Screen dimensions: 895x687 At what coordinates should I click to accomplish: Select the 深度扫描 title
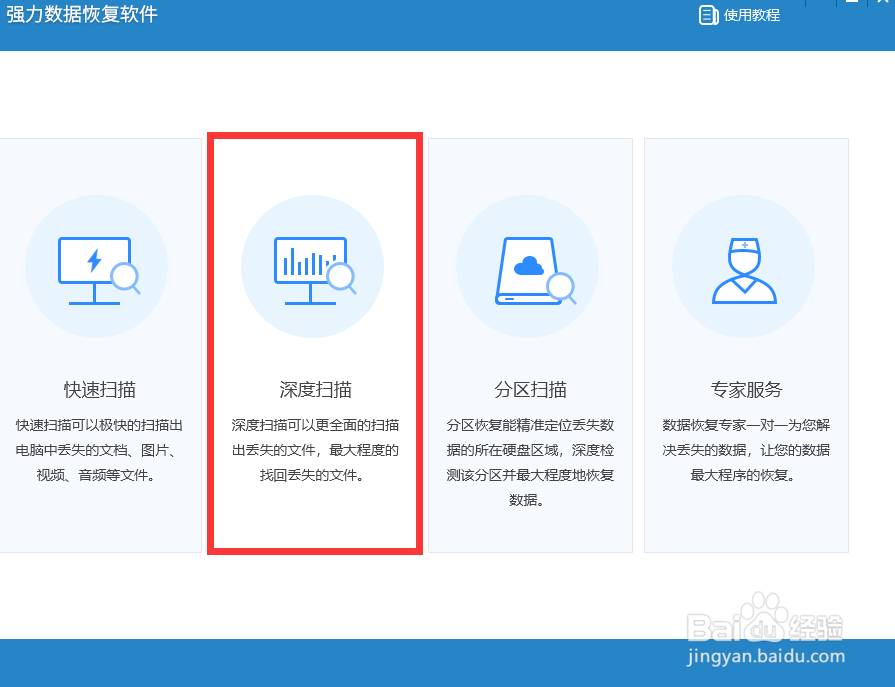[x=315, y=390]
